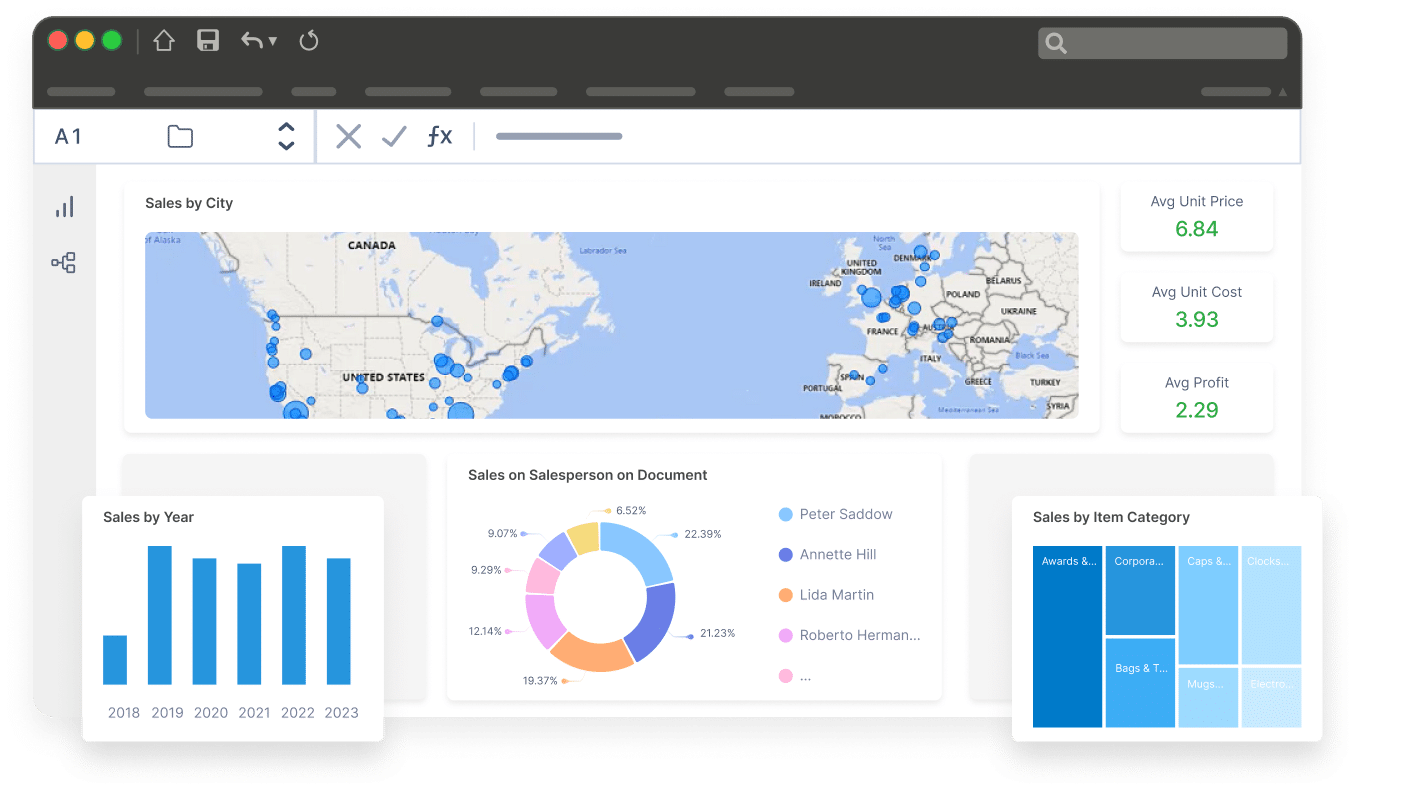
Task: Click the search field in title bar
Action: tap(1163, 43)
